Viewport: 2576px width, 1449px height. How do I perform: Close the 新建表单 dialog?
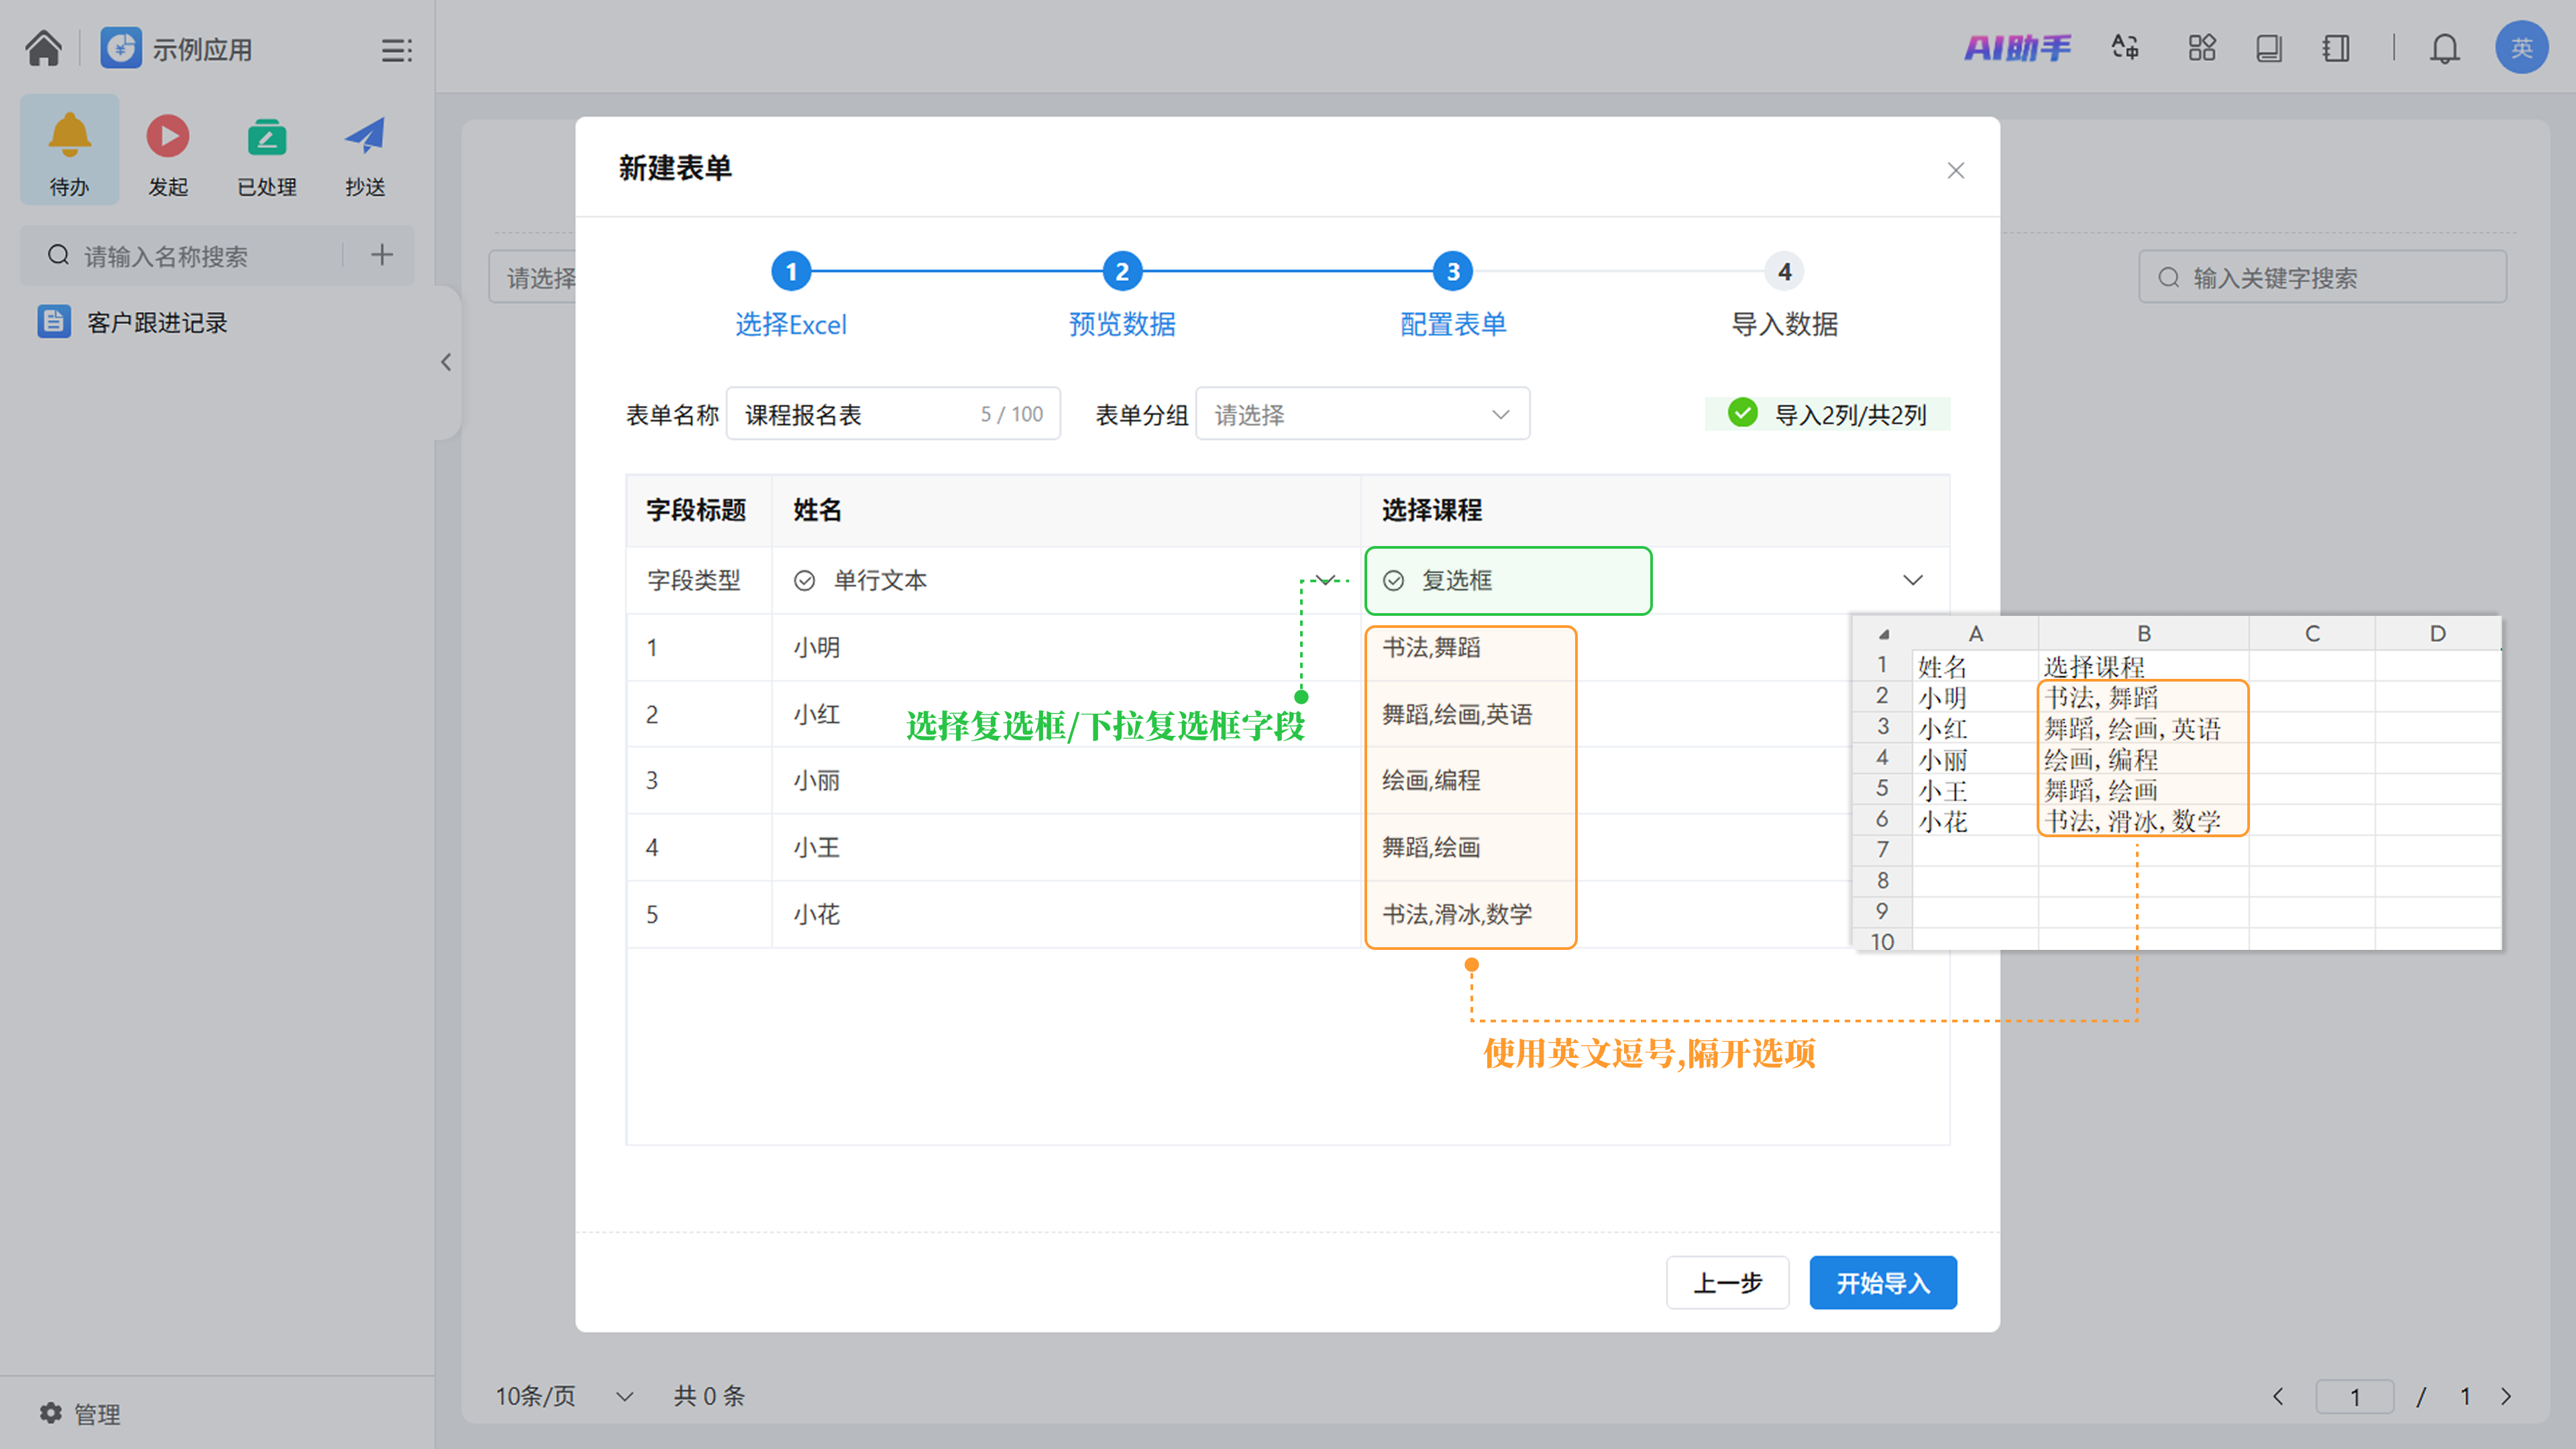pyautogui.click(x=1955, y=171)
